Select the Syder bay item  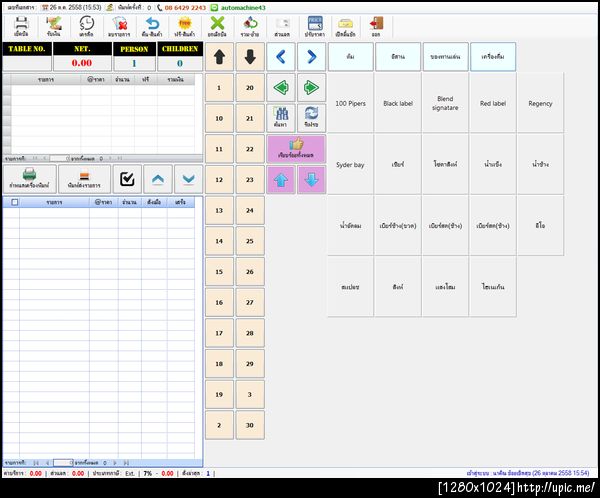coord(351,165)
